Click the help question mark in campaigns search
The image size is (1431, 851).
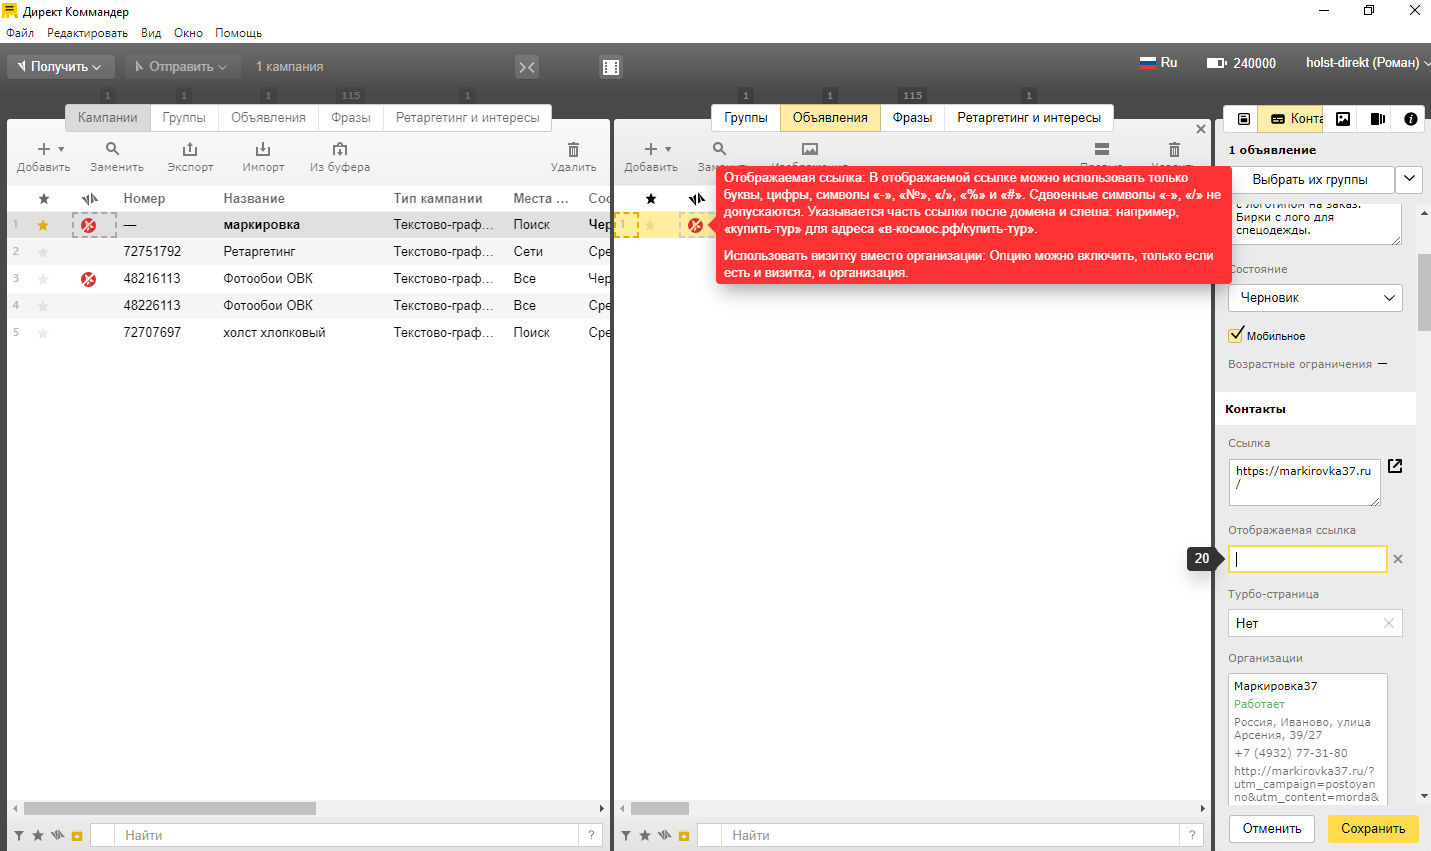pyautogui.click(x=591, y=835)
